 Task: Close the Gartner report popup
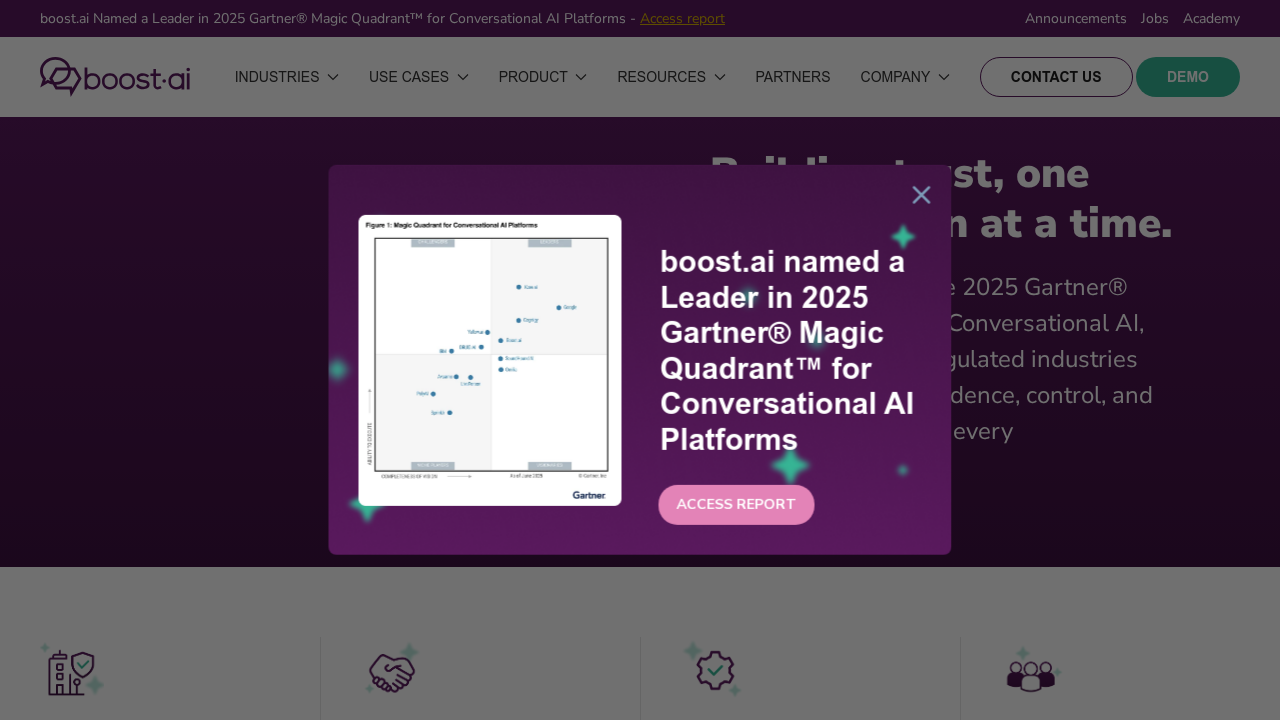(x=919, y=194)
